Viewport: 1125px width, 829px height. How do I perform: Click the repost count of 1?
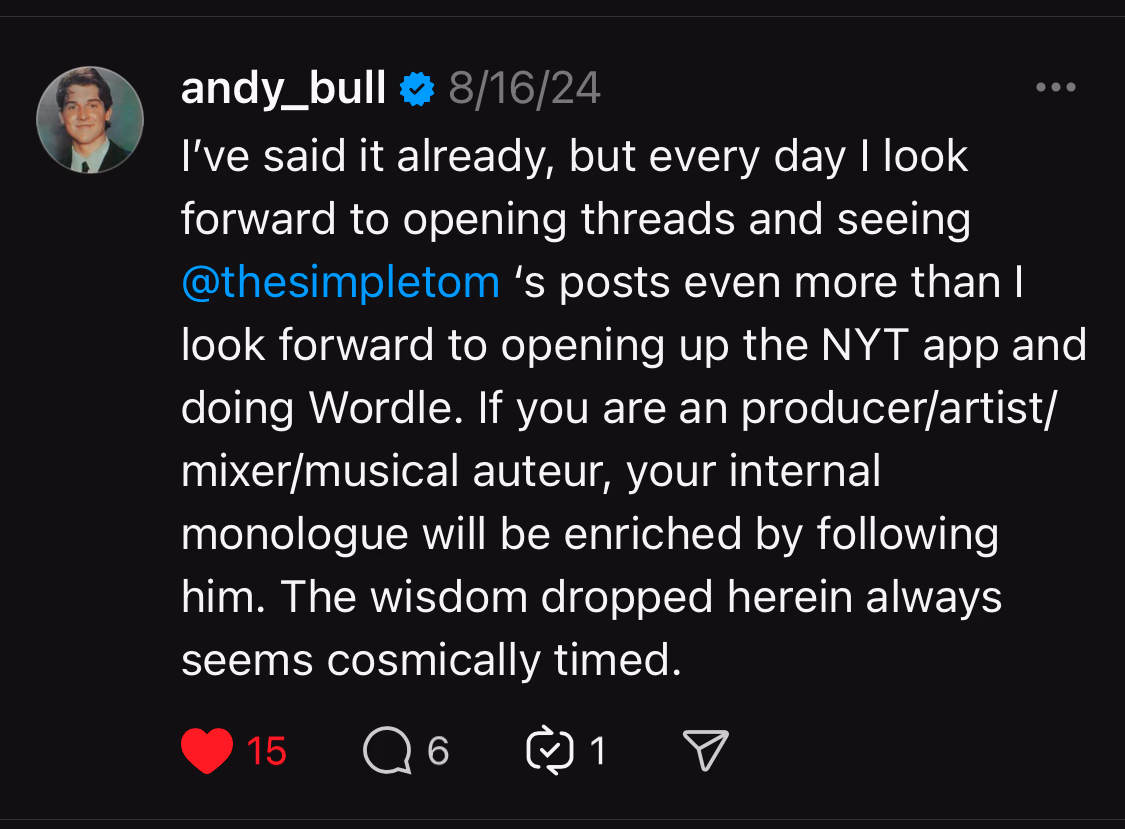(x=598, y=750)
